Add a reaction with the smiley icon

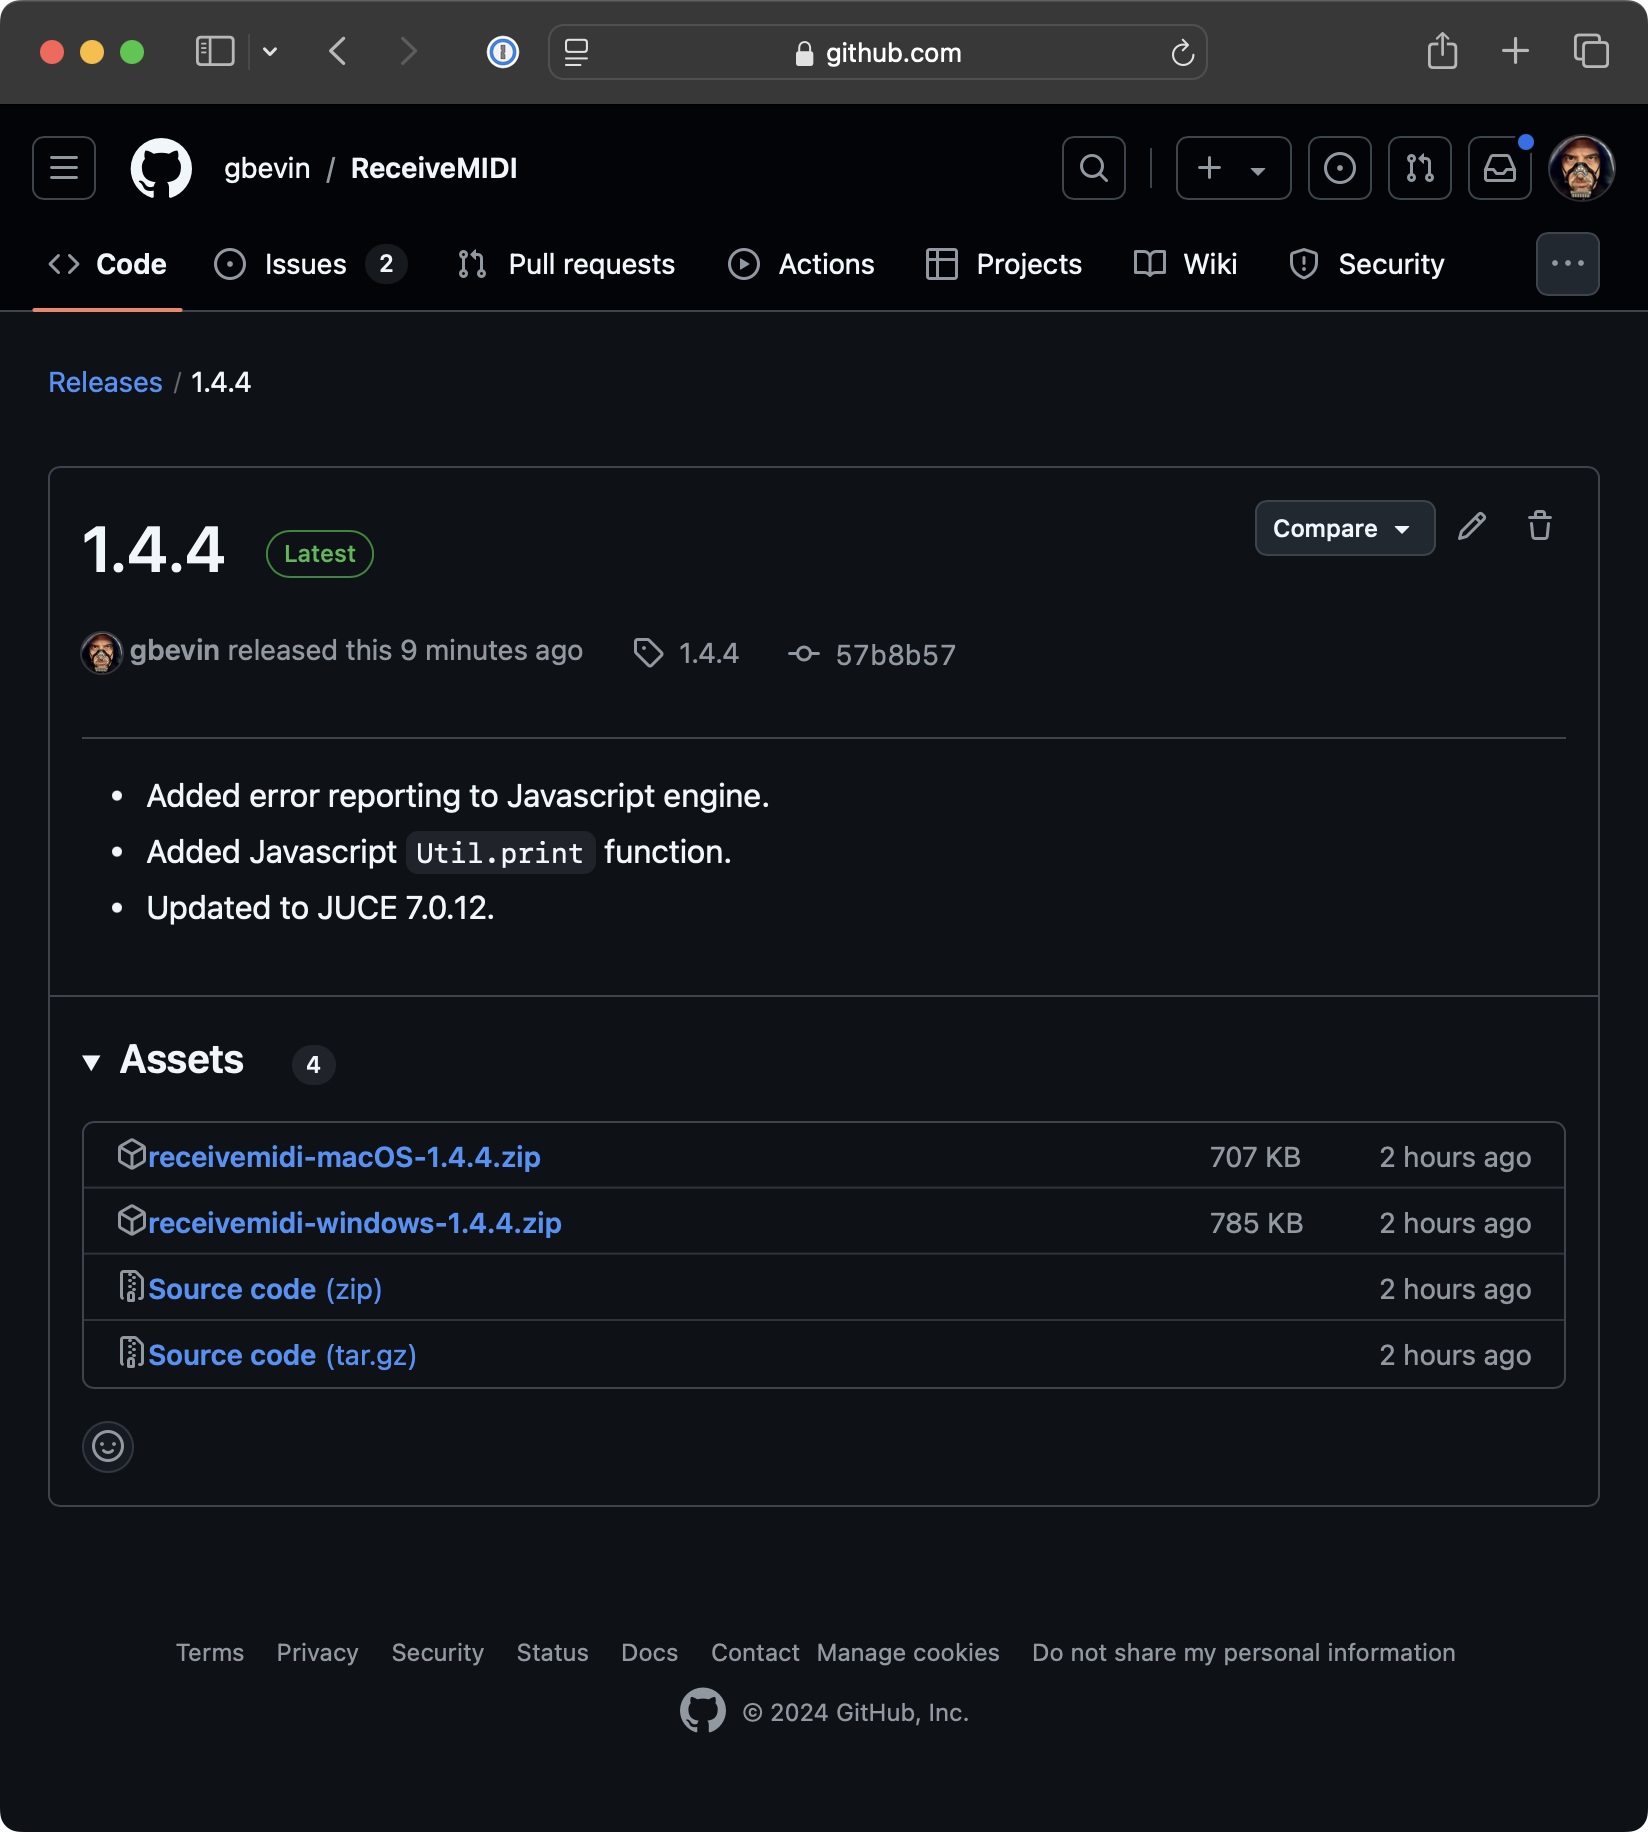pyautogui.click(x=108, y=1446)
